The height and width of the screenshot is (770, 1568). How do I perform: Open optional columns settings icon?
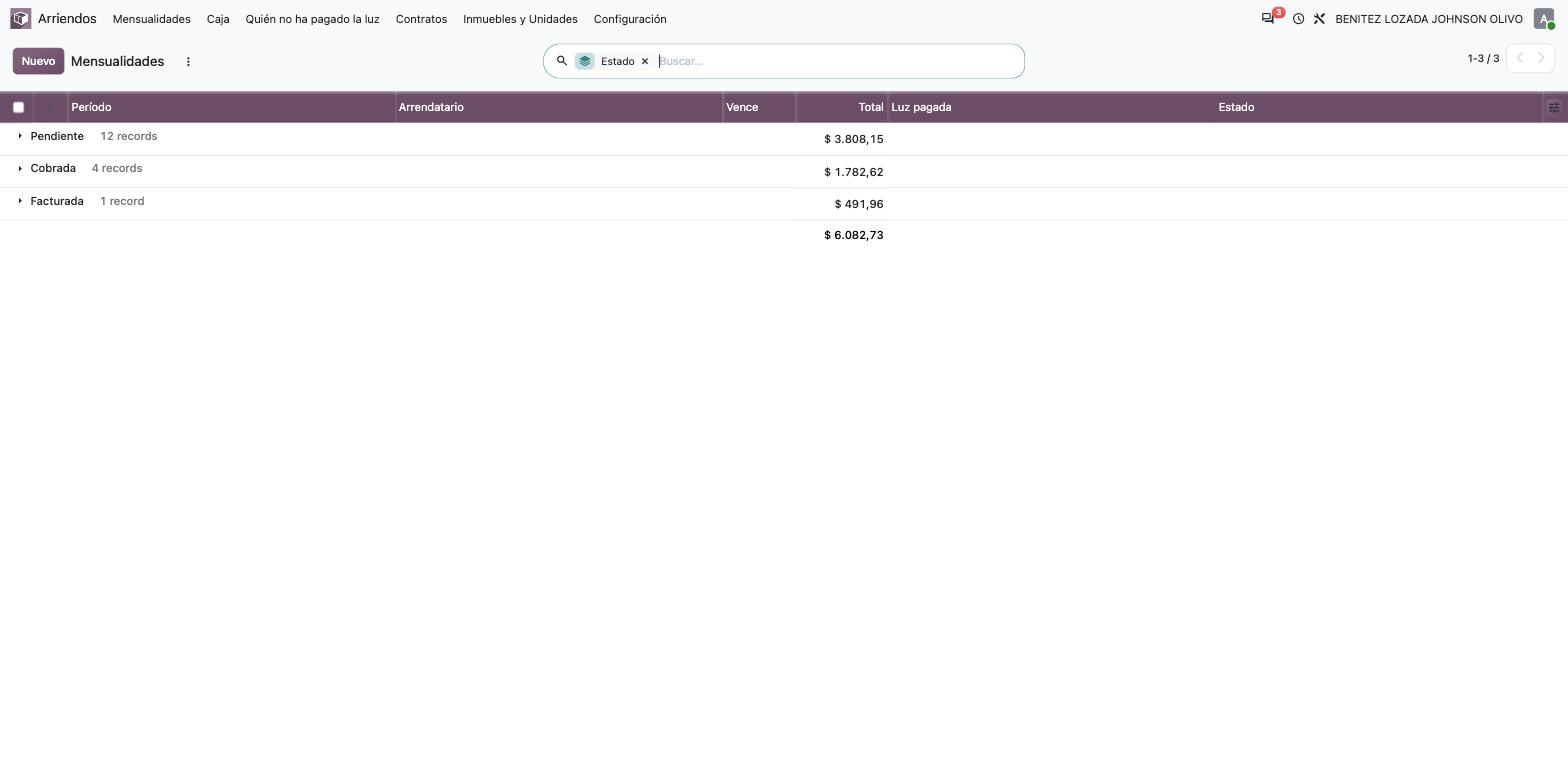(x=1554, y=107)
